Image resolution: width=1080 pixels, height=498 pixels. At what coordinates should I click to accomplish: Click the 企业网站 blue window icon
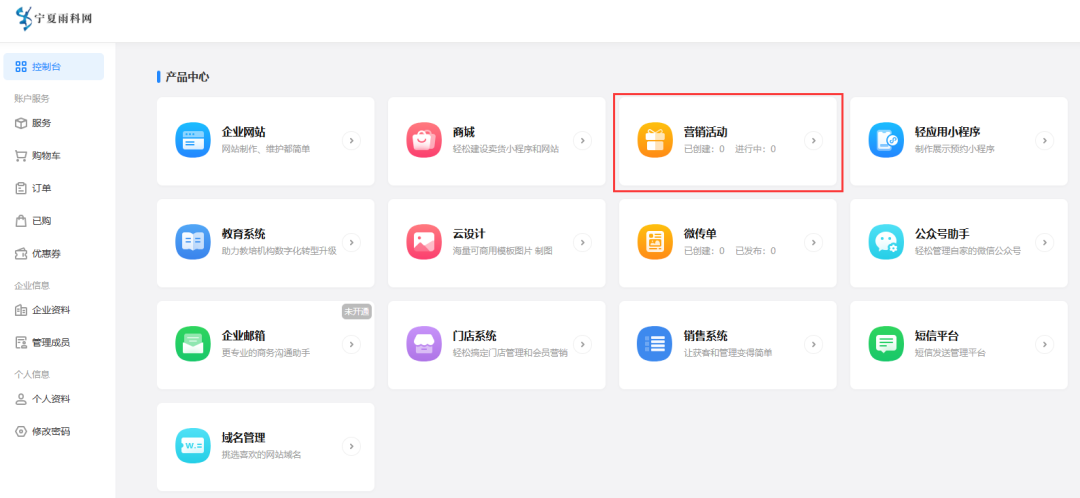tap(193, 141)
